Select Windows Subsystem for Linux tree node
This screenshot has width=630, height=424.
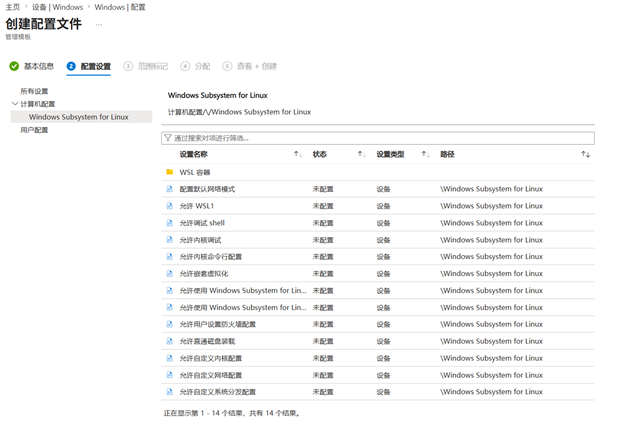(82, 117)
